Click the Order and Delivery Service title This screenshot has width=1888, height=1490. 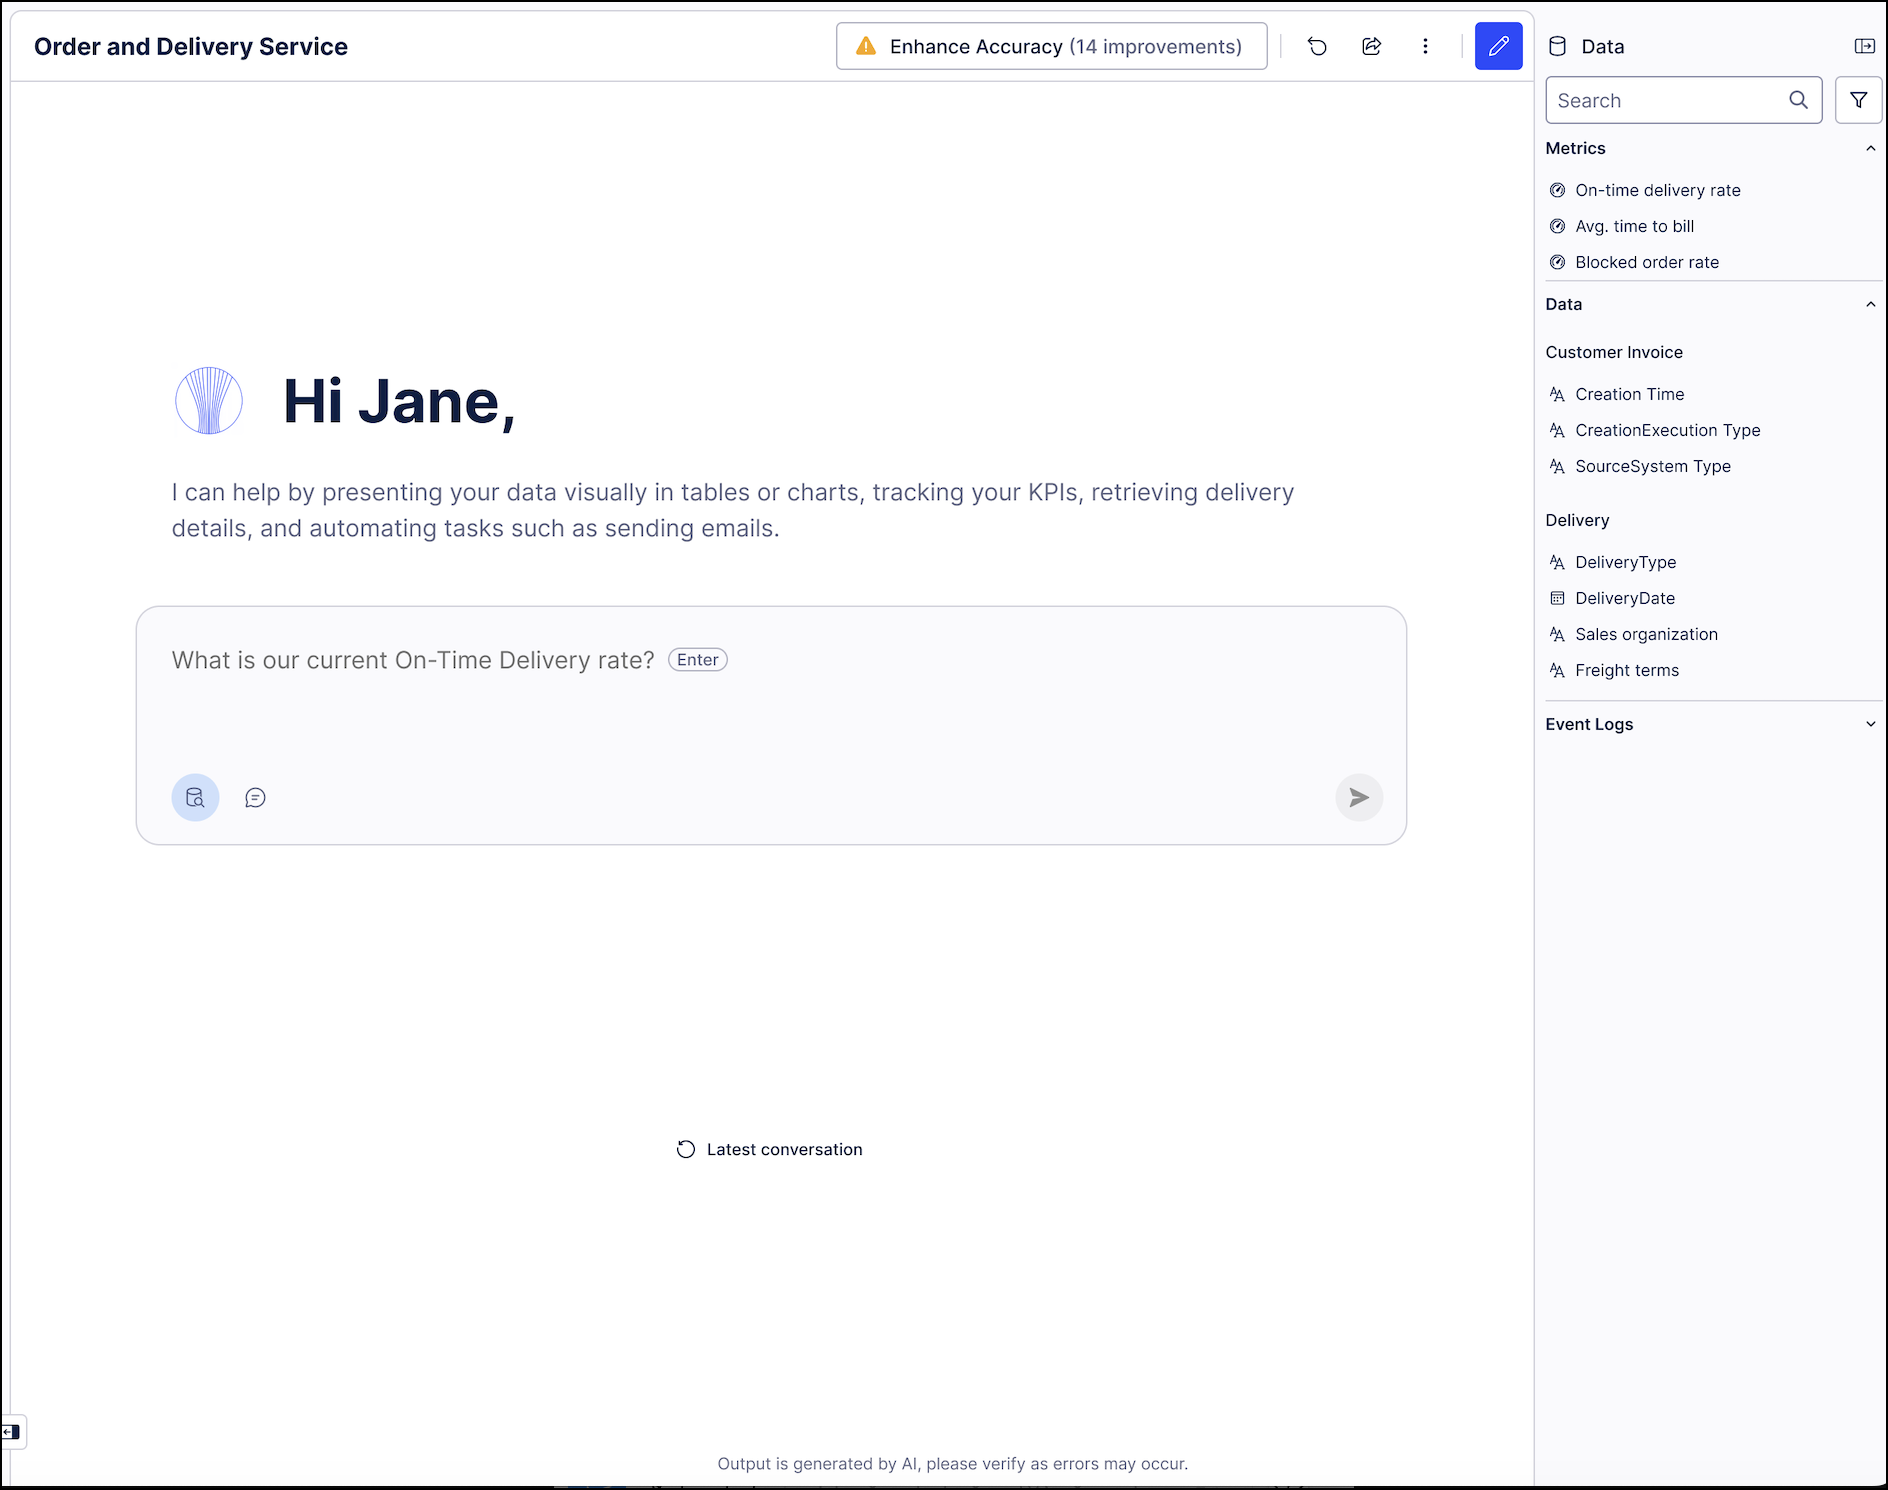[x=191, y=47]
